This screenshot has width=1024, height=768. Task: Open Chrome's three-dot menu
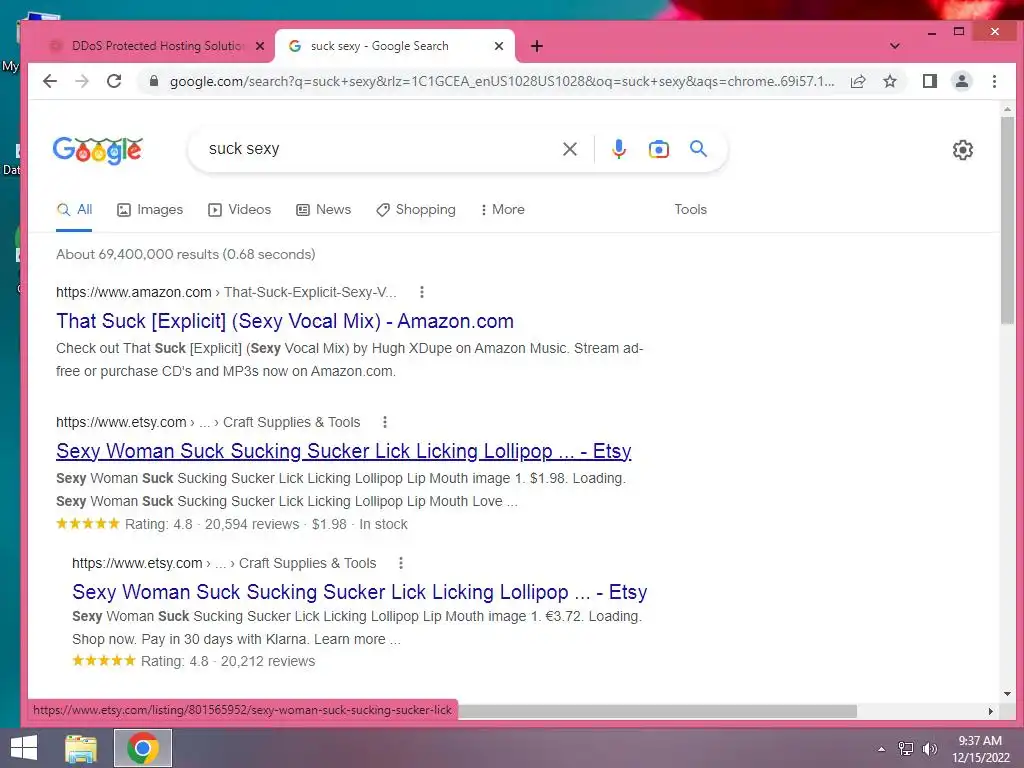(994, 81)
